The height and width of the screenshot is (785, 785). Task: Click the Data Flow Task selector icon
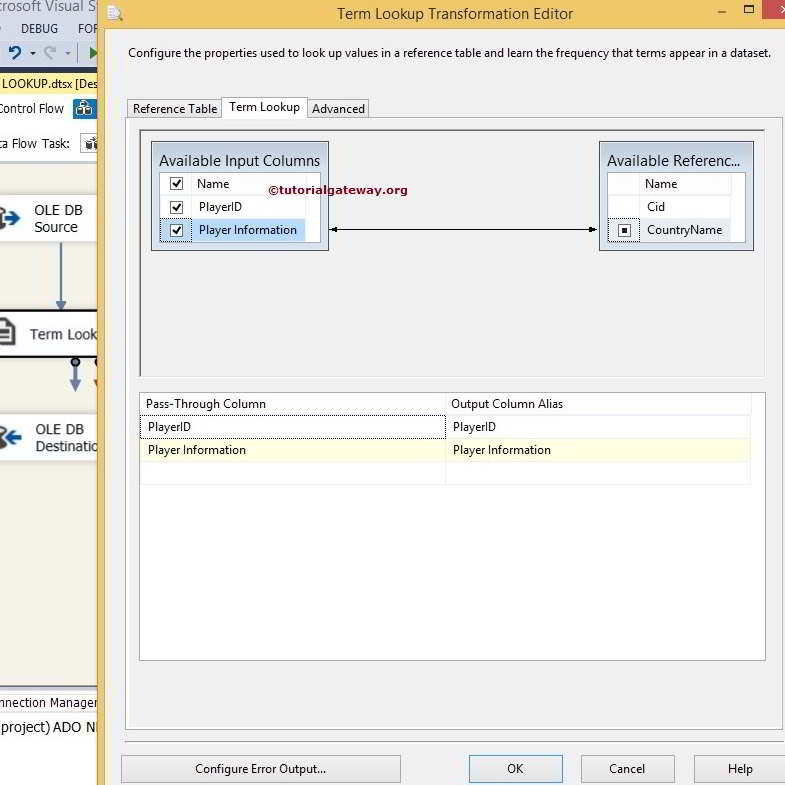tap(89, 144)
